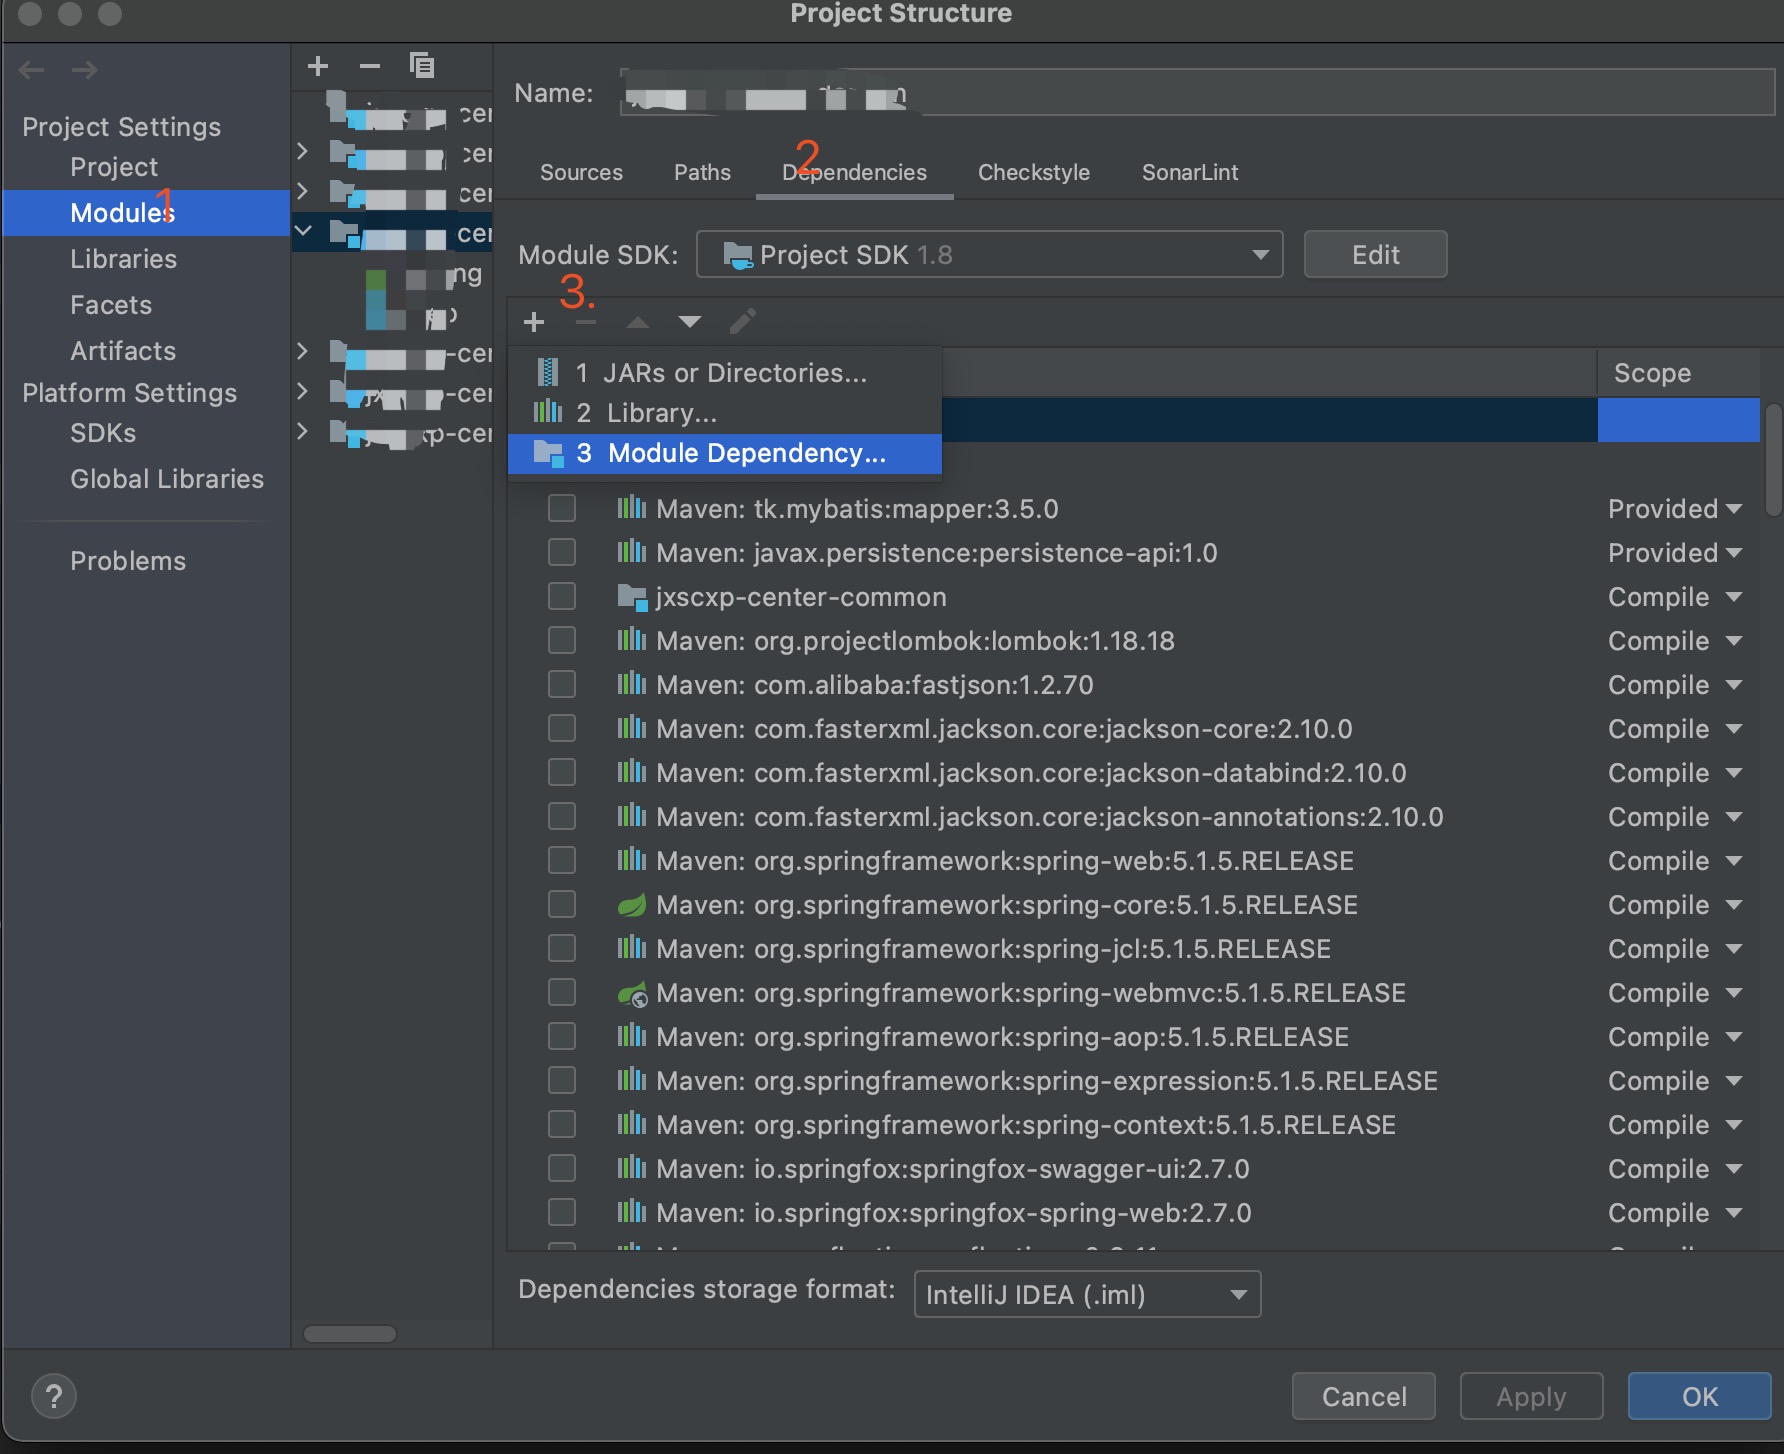Toggle export checkbox for persistence-api

pos(562,552)
